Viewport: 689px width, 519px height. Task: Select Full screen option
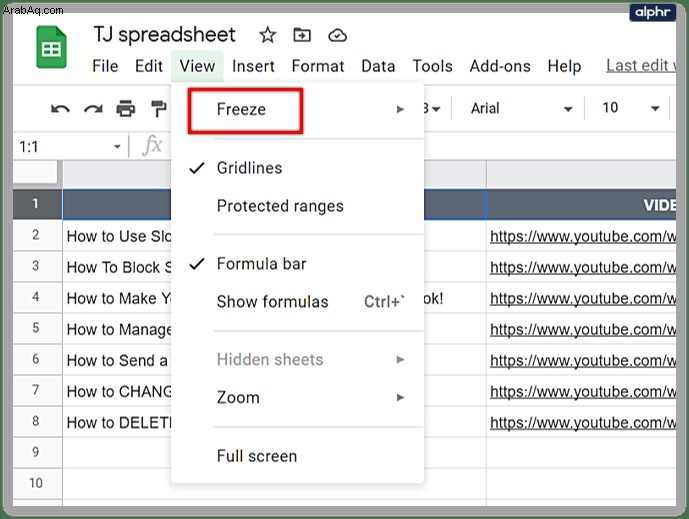pyautogui.click(x=297, y=456)
